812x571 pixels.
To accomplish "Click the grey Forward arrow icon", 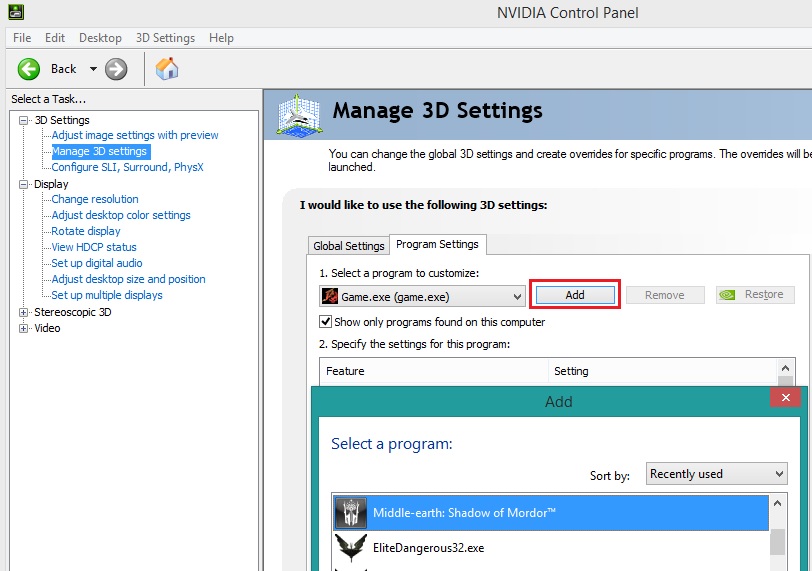I will click(116, 69).
